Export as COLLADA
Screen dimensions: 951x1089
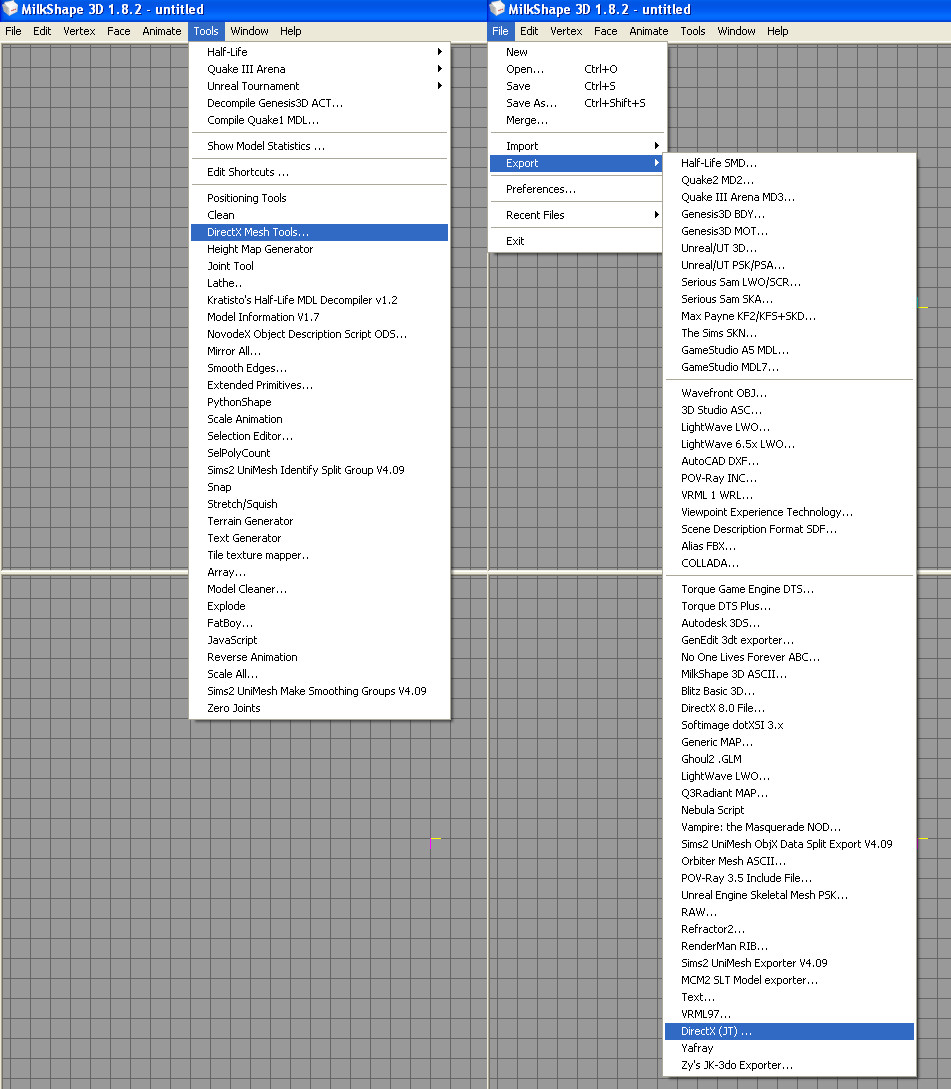point(788,563)
